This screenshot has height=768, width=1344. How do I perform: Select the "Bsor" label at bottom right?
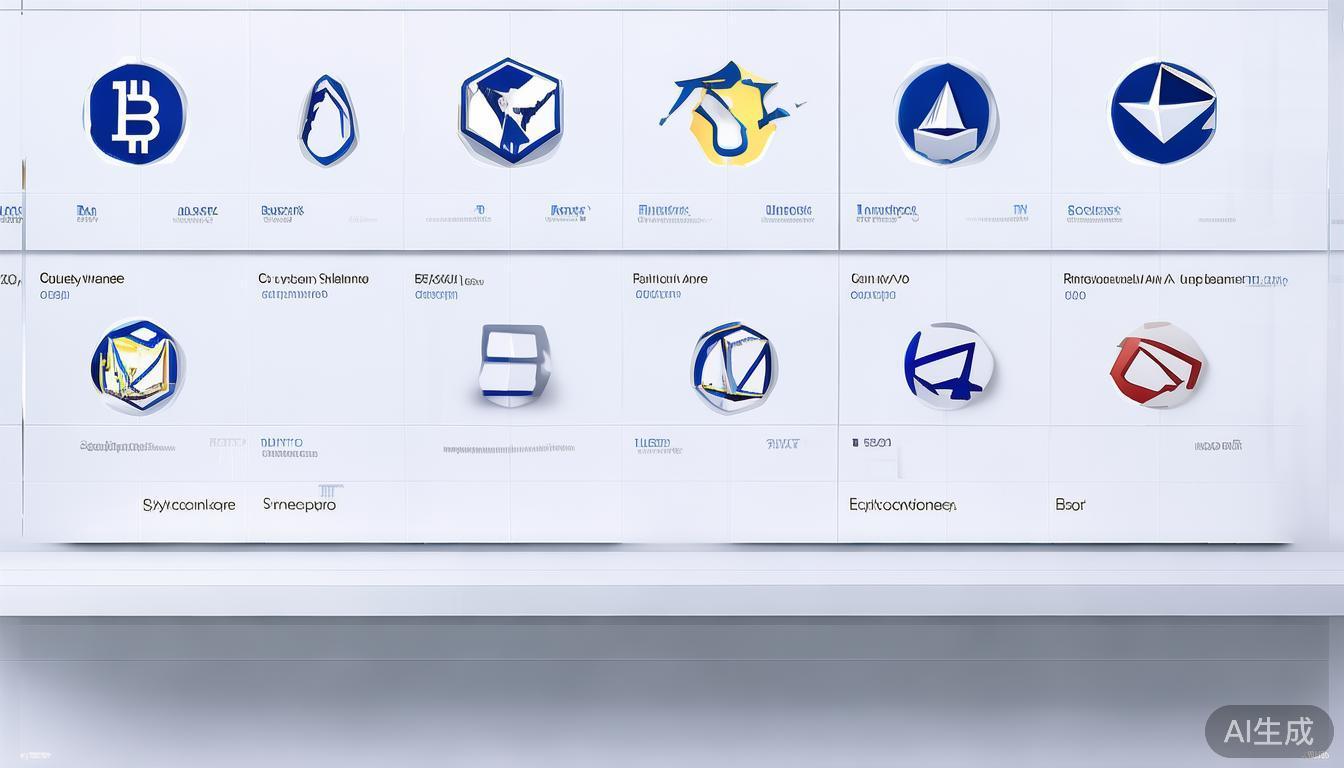tap(1070, 505)
